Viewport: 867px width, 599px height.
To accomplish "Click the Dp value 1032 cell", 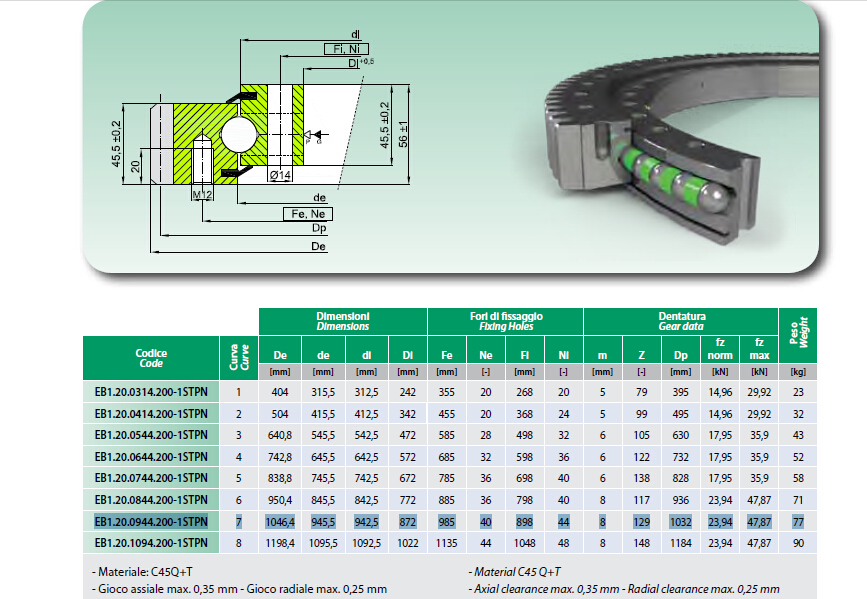I will point(680,521).
